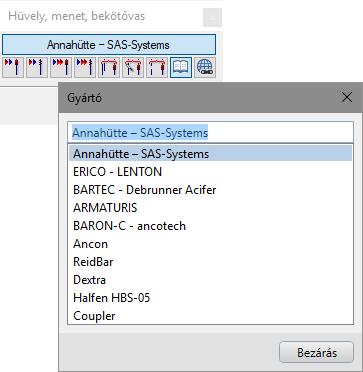Click the Gyártó text field showing Annahütte
The width and height of the screenshot is (363, 372).
(210, 133)
